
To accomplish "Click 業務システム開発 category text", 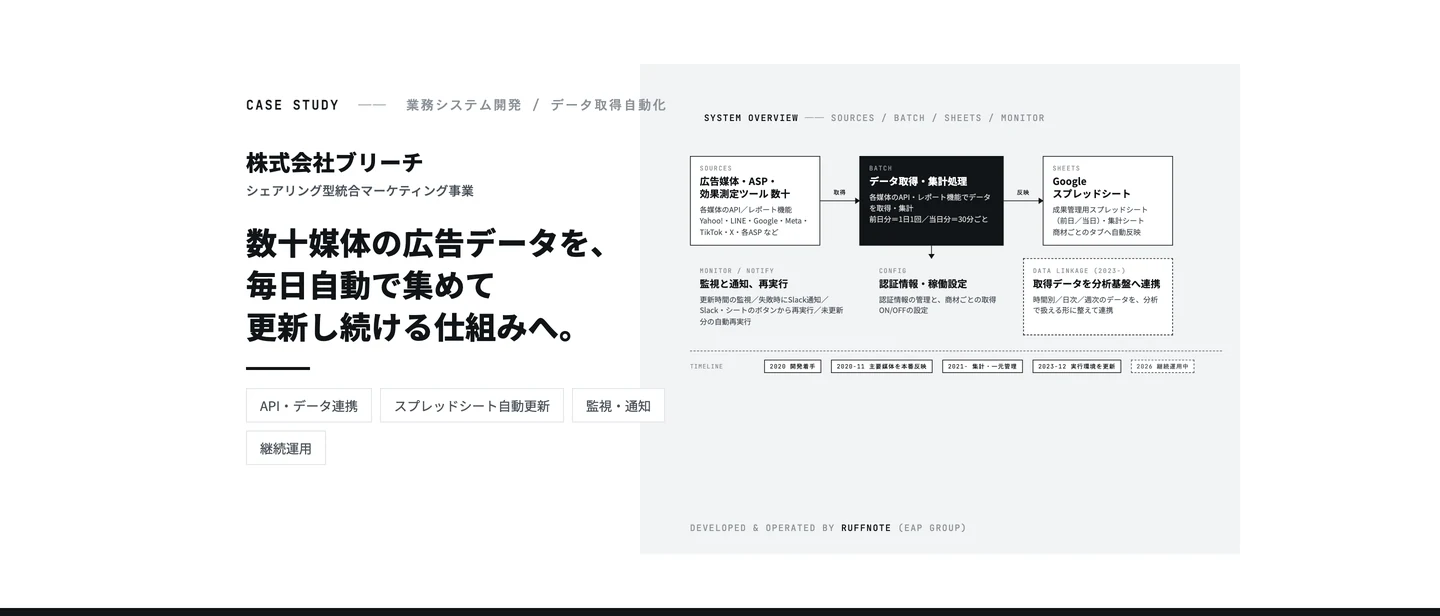I will 464,105.
